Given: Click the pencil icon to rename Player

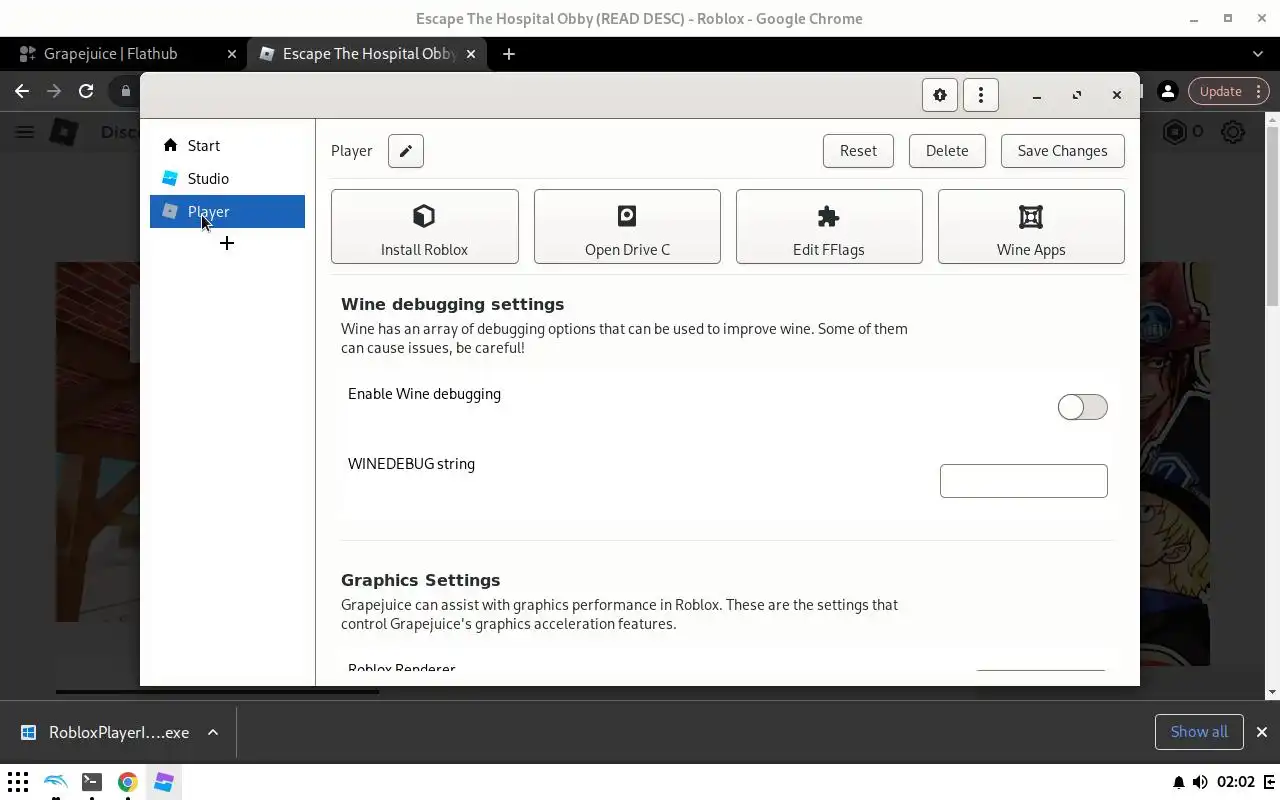Looking at the screenshot, I should 406,151.
